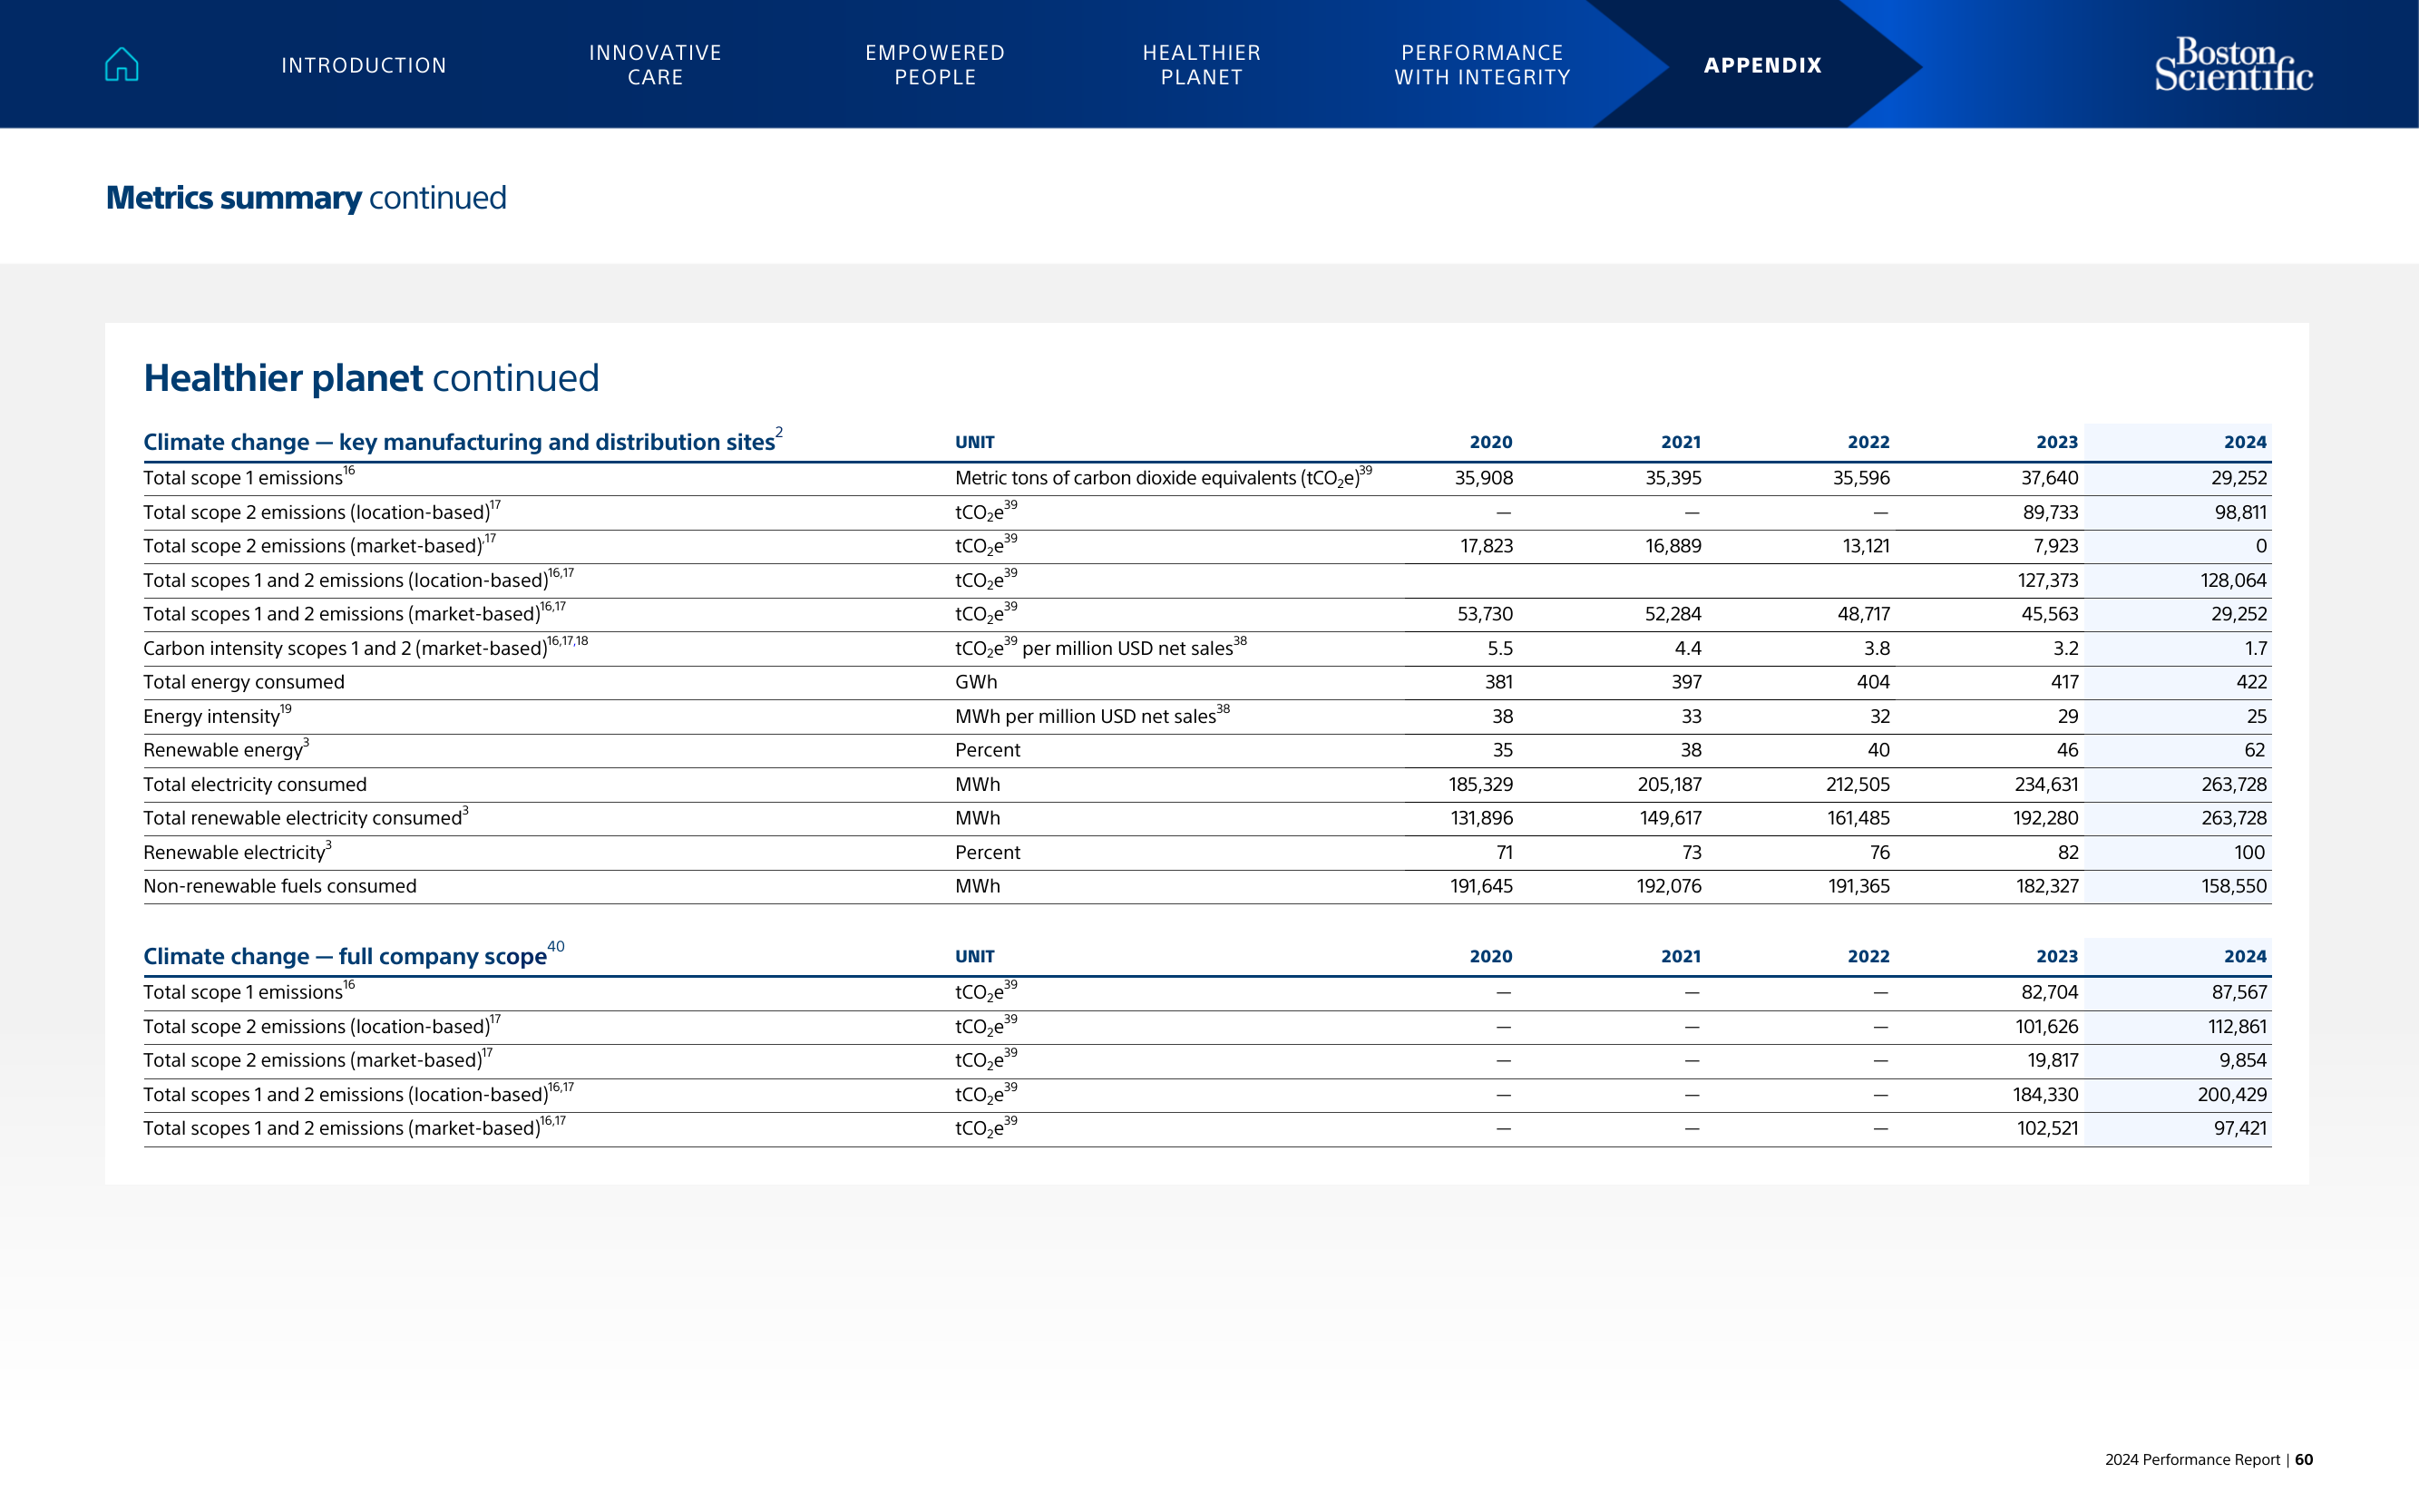The image size is (2419, 1512).
Task: Select the key manufacturing and distribution sites heading
Action: click(463, 441)
